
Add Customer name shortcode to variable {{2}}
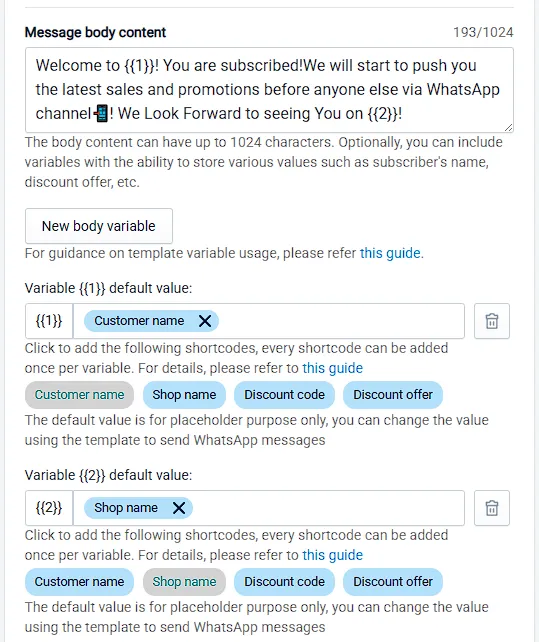[x=79, y=582]
